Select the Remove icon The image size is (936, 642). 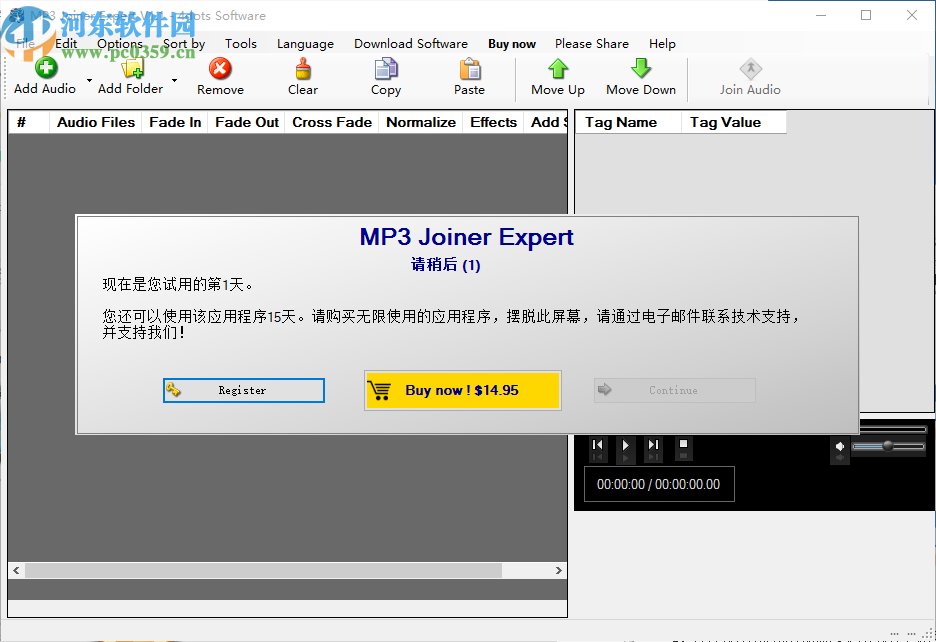pos(219,70)
